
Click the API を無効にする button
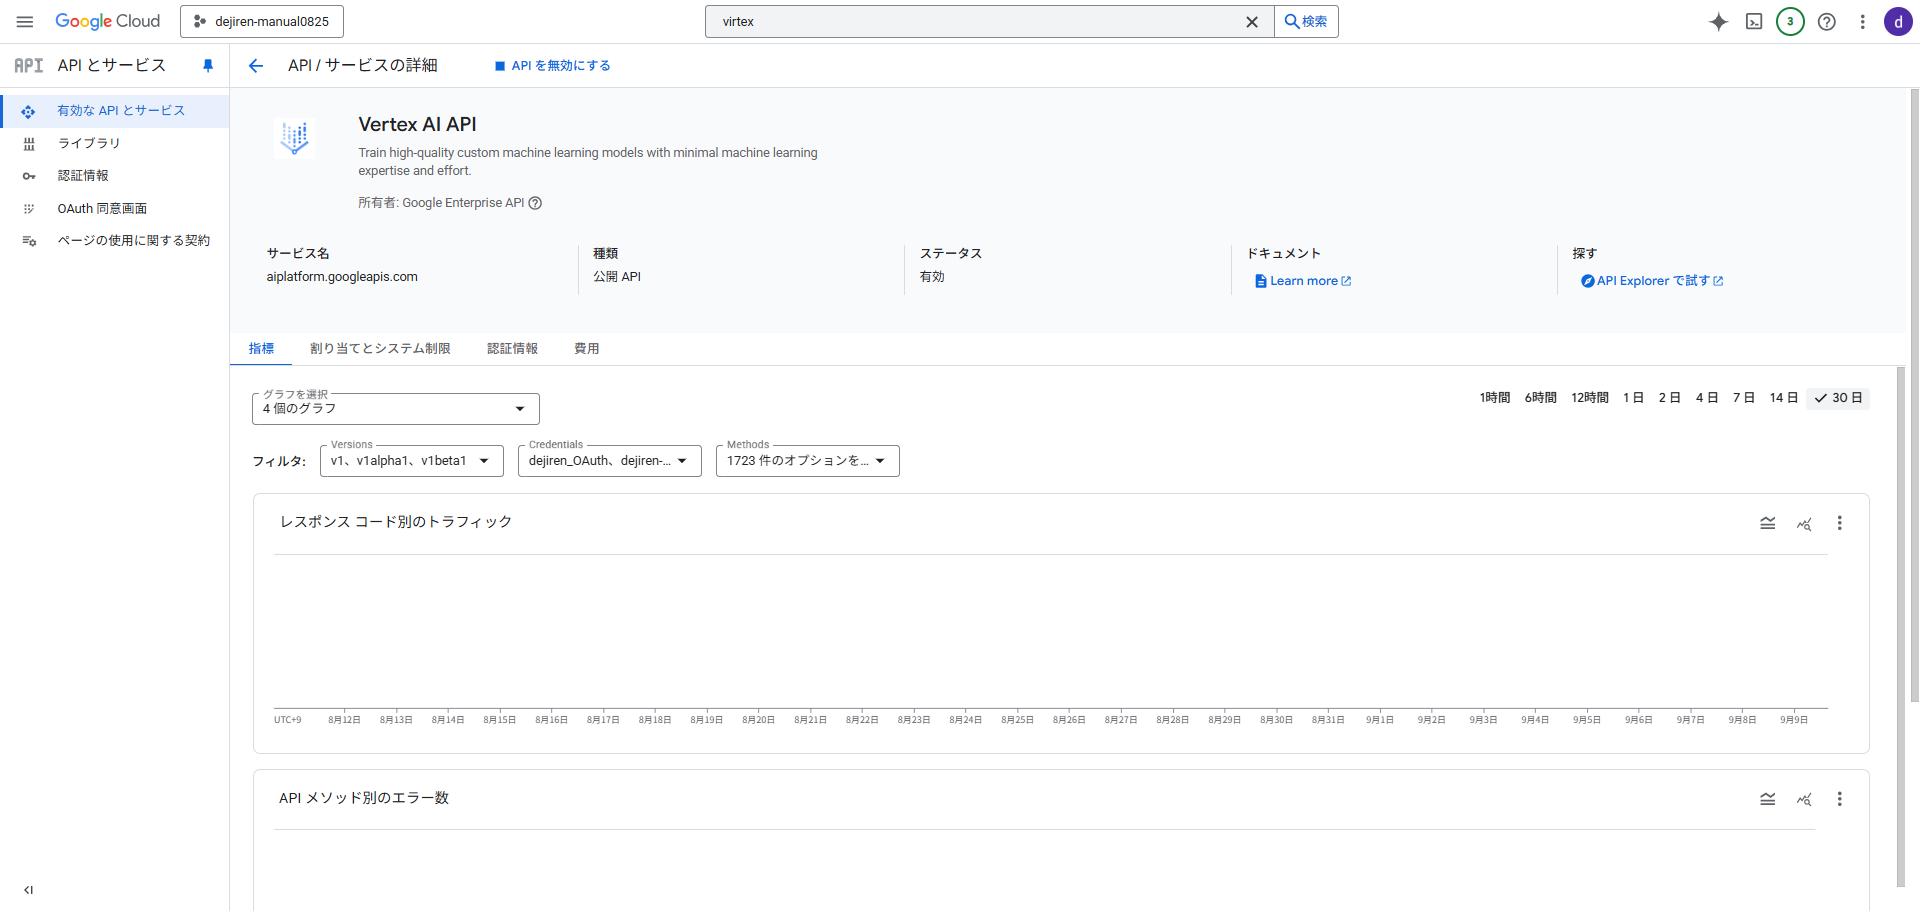click(552, 66)
